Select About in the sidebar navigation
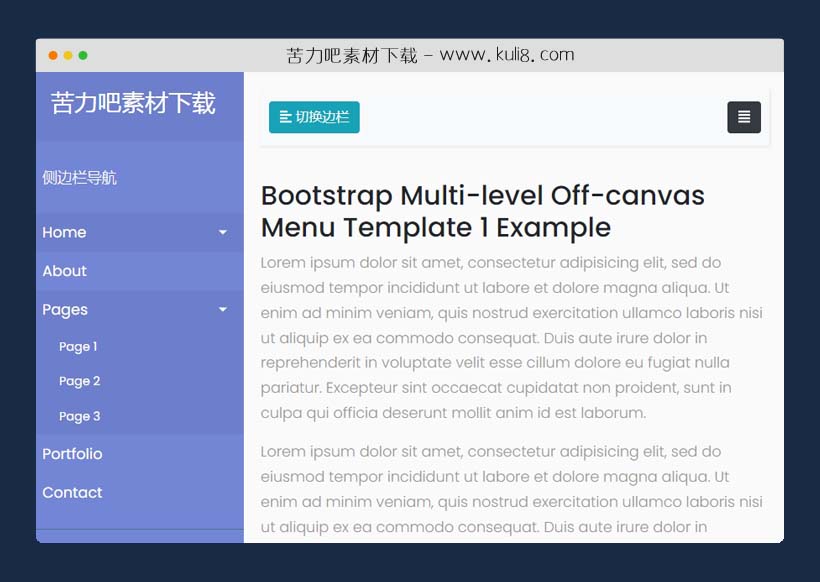 64,271
